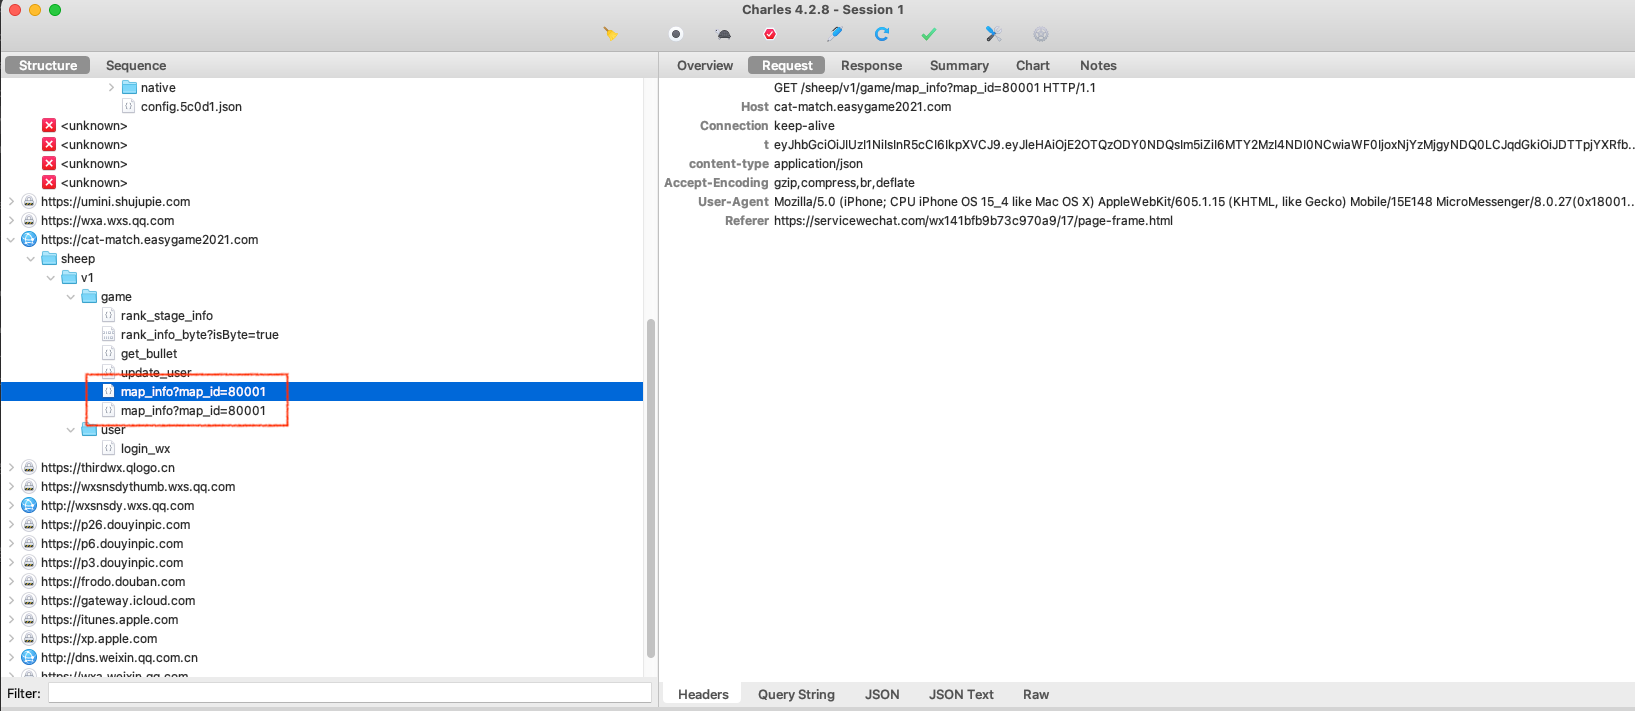
Task: Open Settings with the gear icon
Action: (1041, 34)
